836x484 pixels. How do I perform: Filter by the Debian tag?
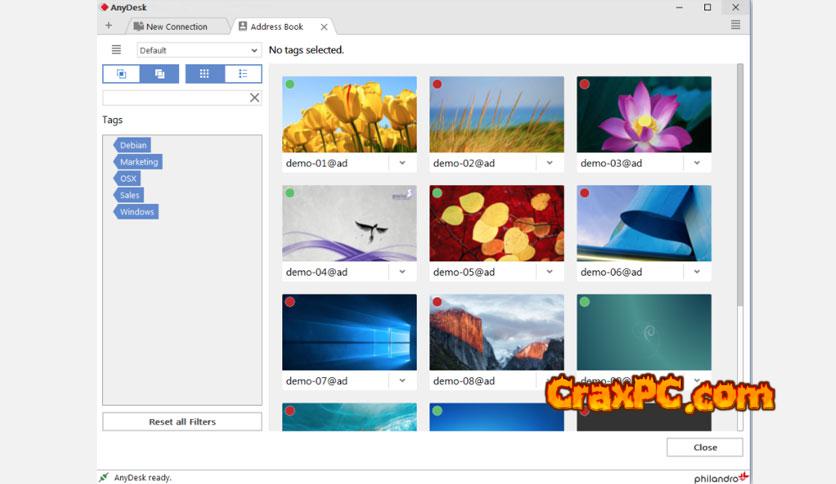[x=132, y=145]
